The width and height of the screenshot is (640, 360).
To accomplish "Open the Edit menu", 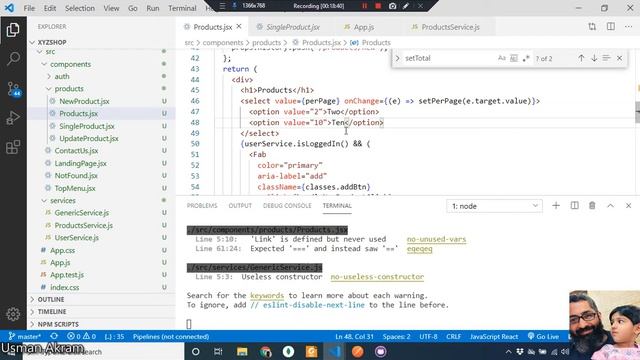I will click(50, 8).
